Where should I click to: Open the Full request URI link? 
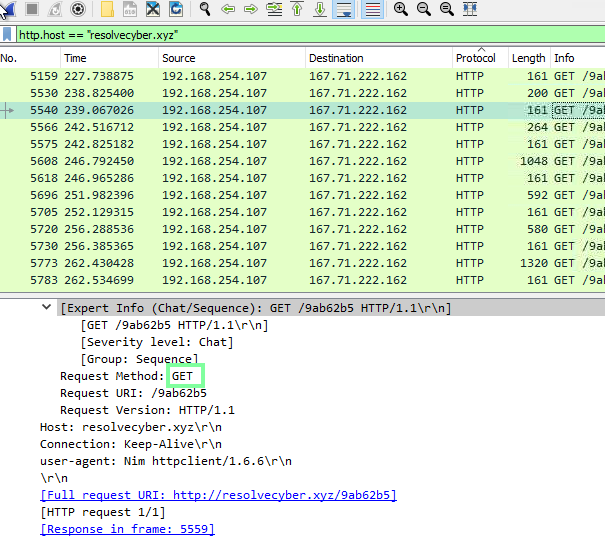218,495
